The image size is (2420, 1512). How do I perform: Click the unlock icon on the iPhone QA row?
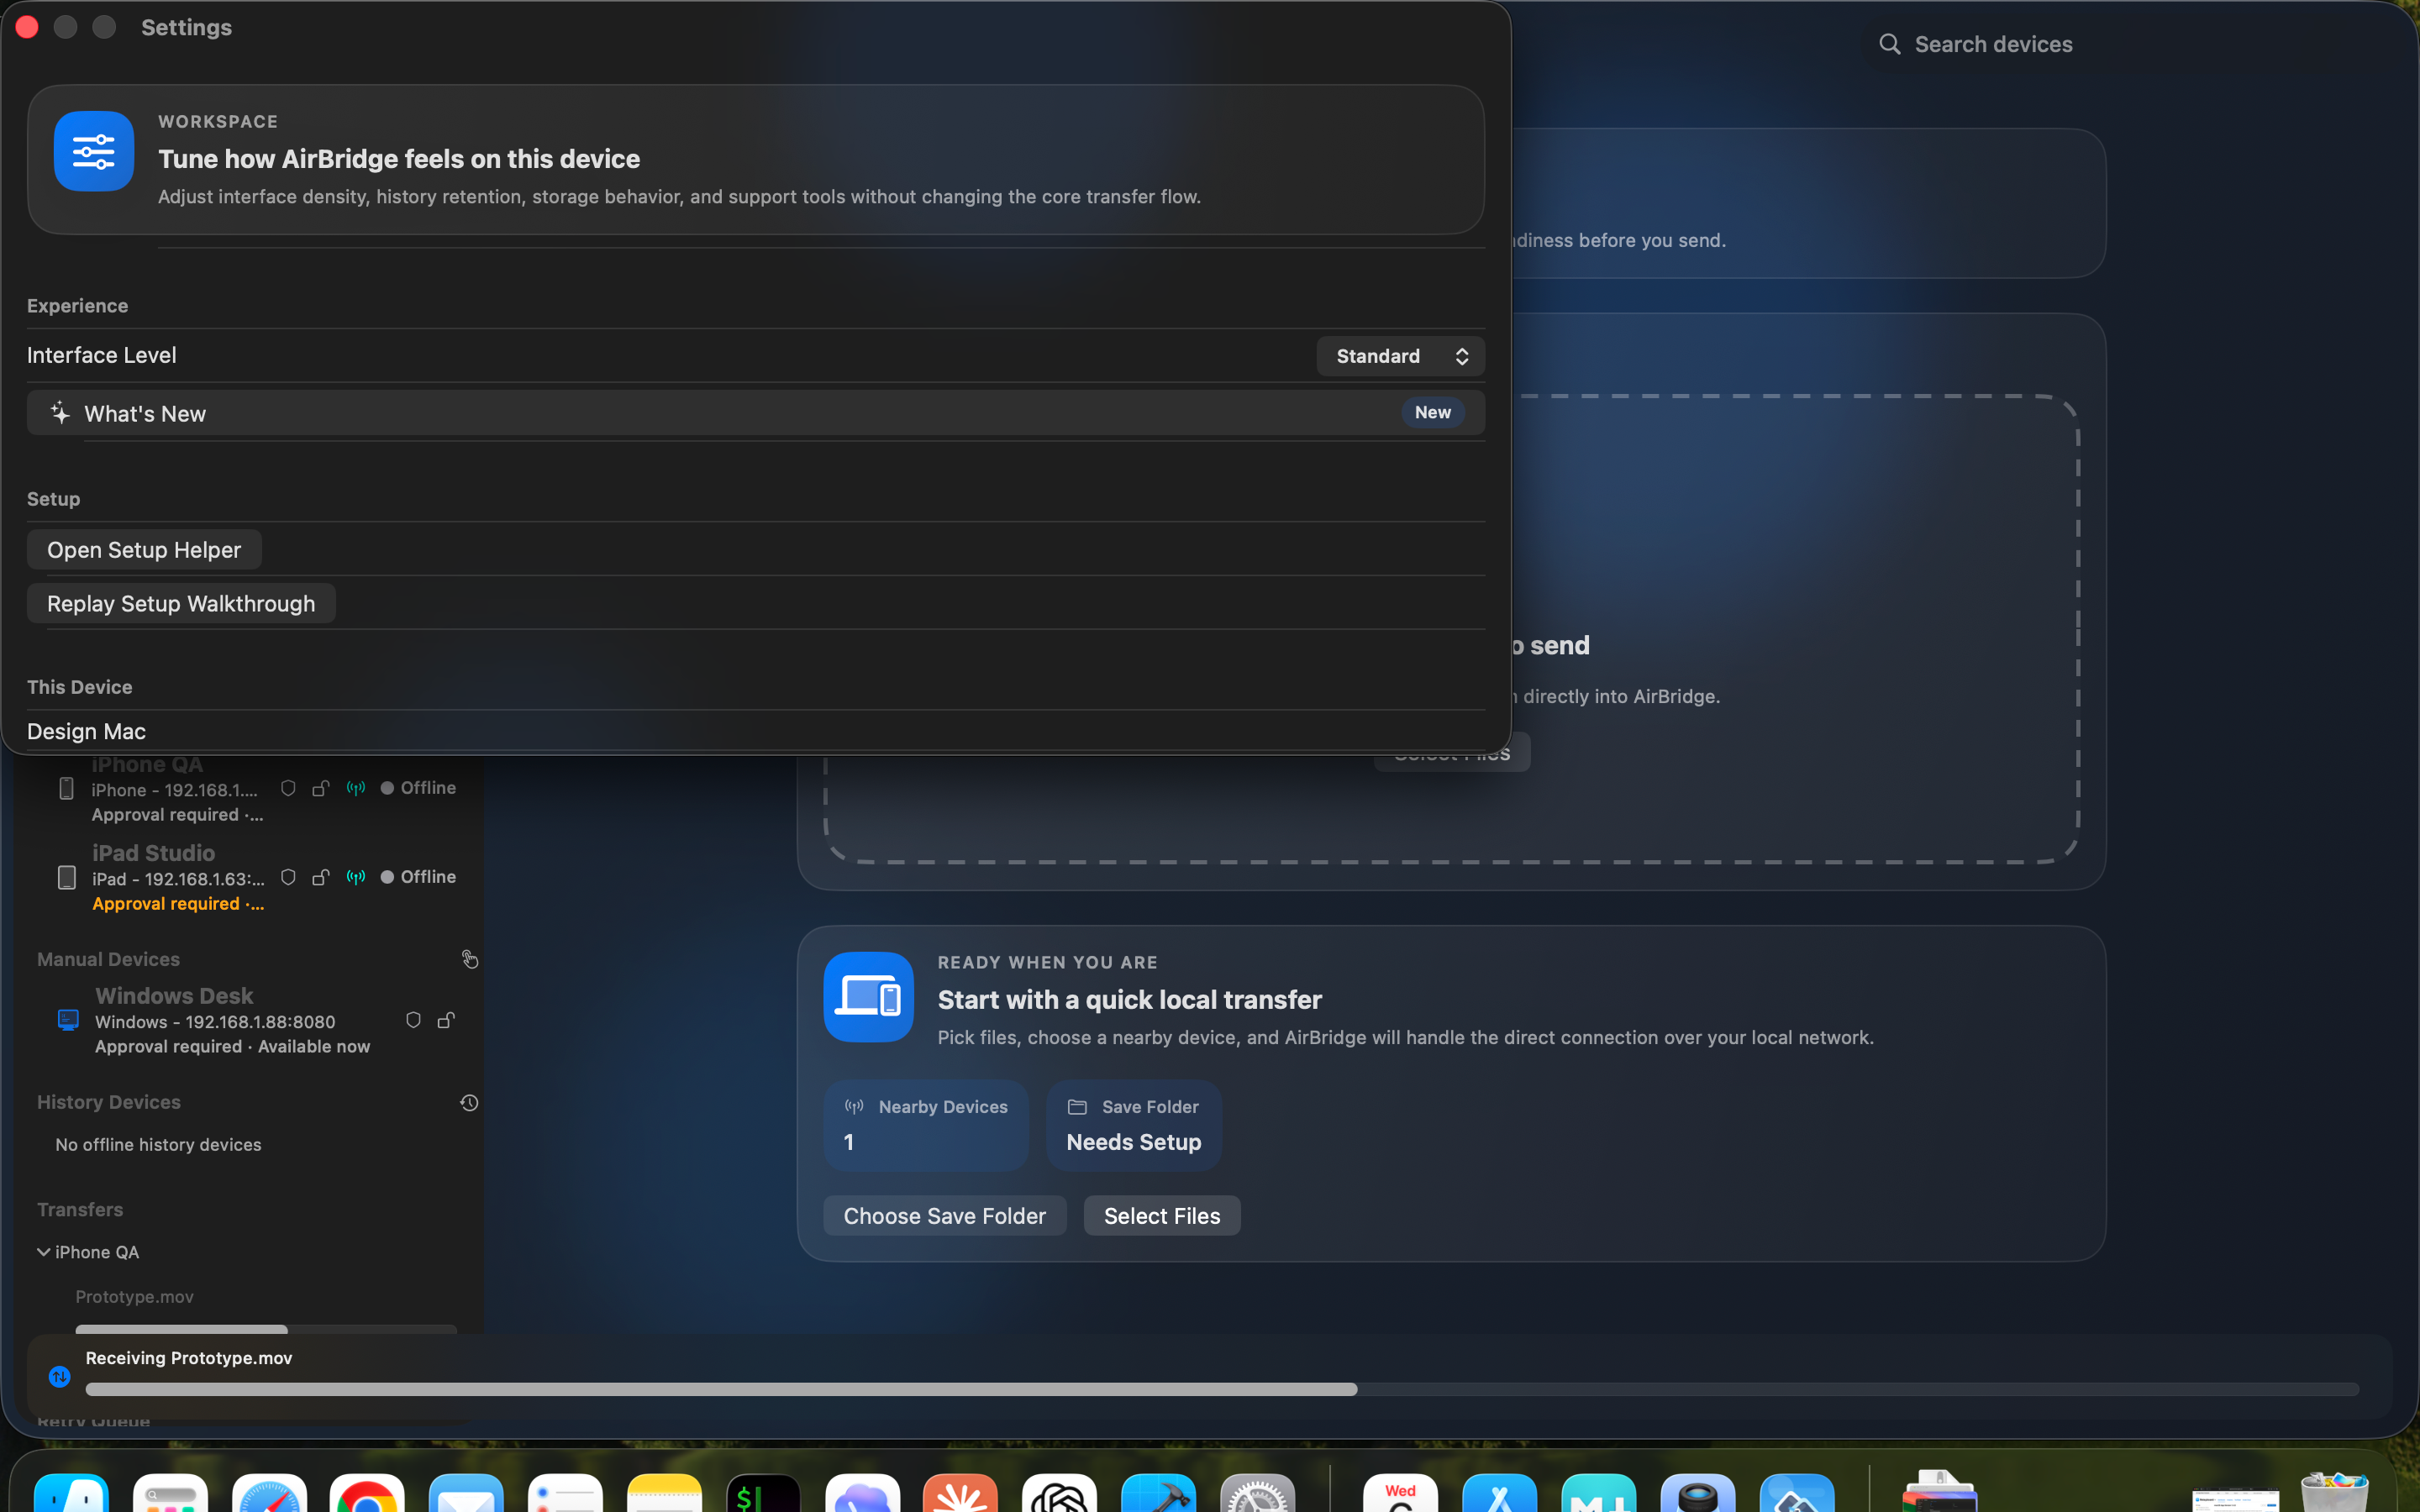click(321, 788)
